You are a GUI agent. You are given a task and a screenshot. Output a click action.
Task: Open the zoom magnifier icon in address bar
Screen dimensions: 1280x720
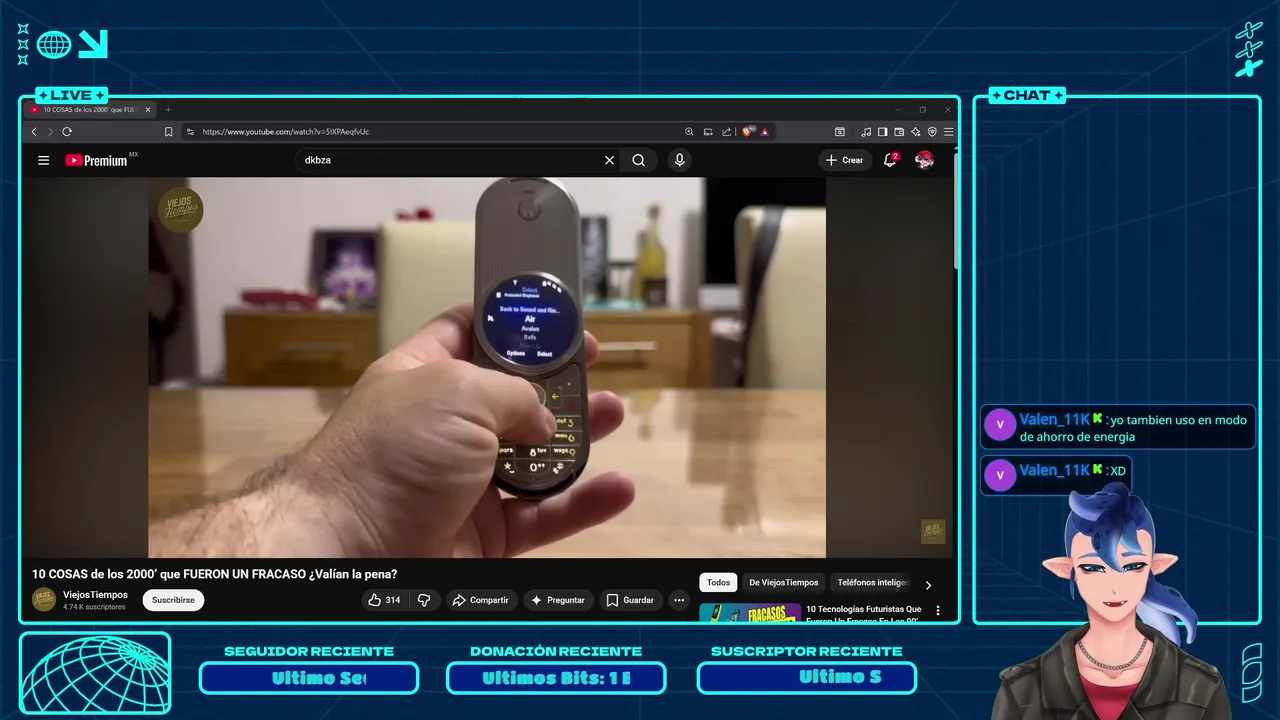pyautogui.click(x=689, y=132)
